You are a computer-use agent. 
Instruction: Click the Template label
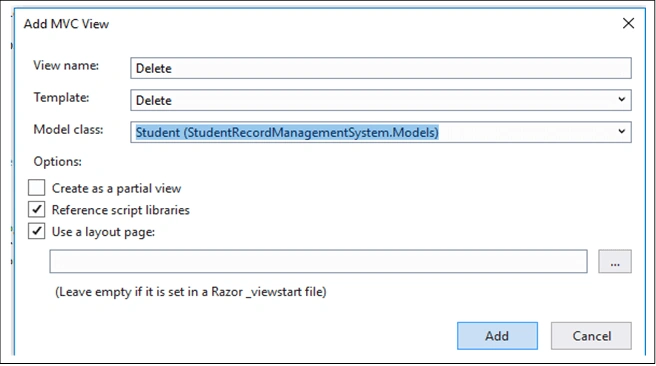[x=62, y=97]
